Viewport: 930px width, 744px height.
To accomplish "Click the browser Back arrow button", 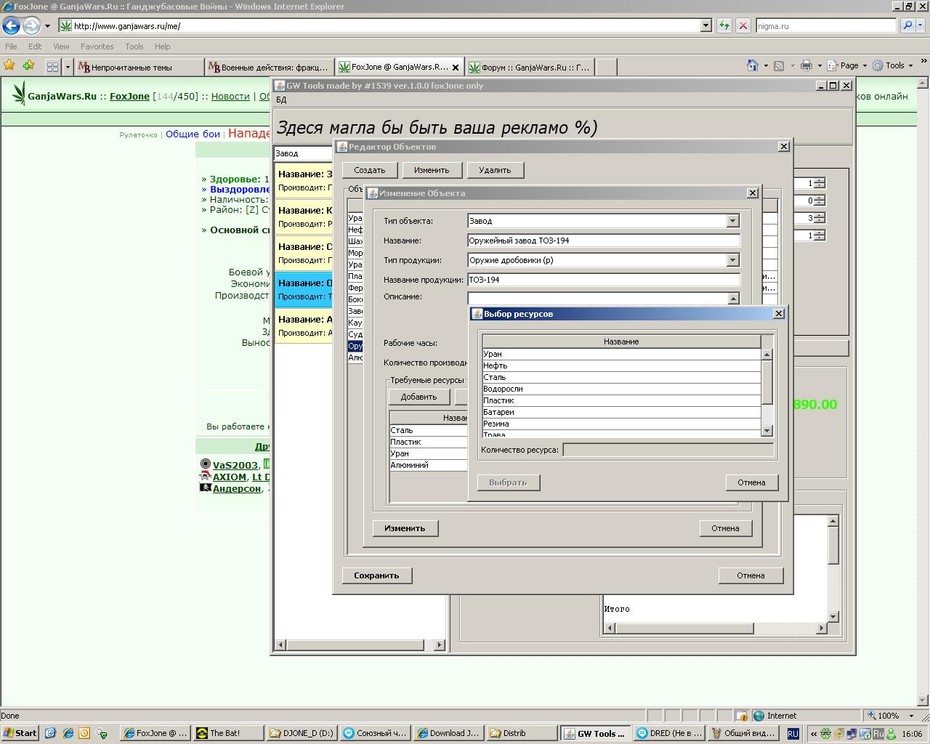I will 11,26.
